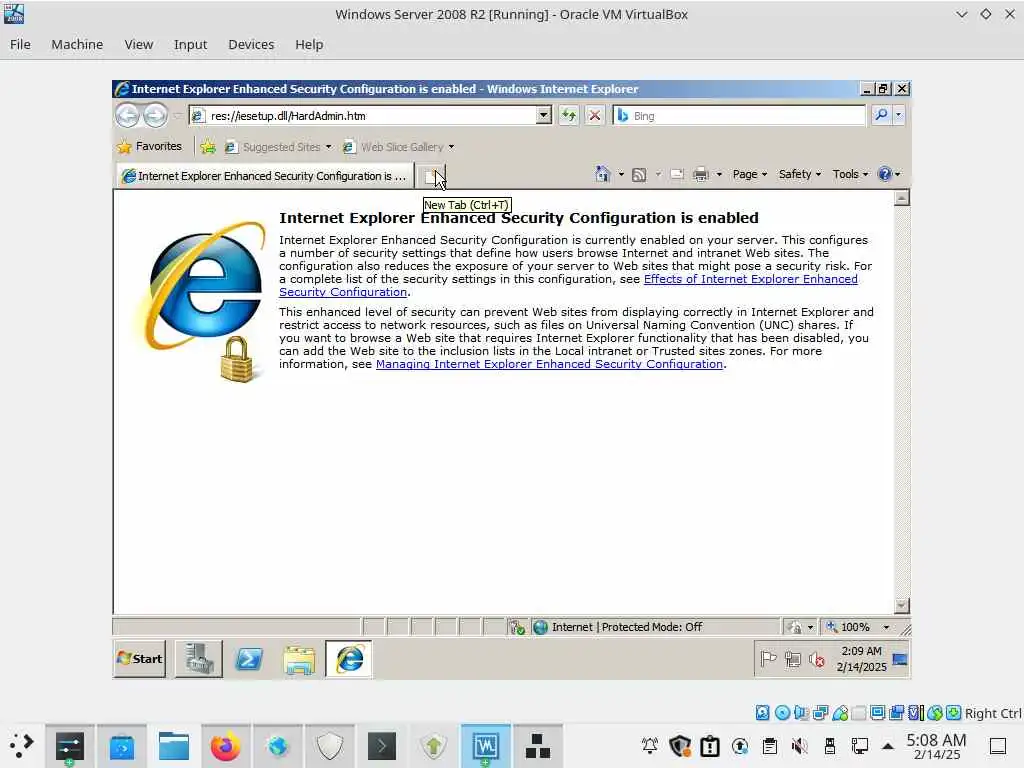Open VirtualBox Devices menu

pos(251,44)
